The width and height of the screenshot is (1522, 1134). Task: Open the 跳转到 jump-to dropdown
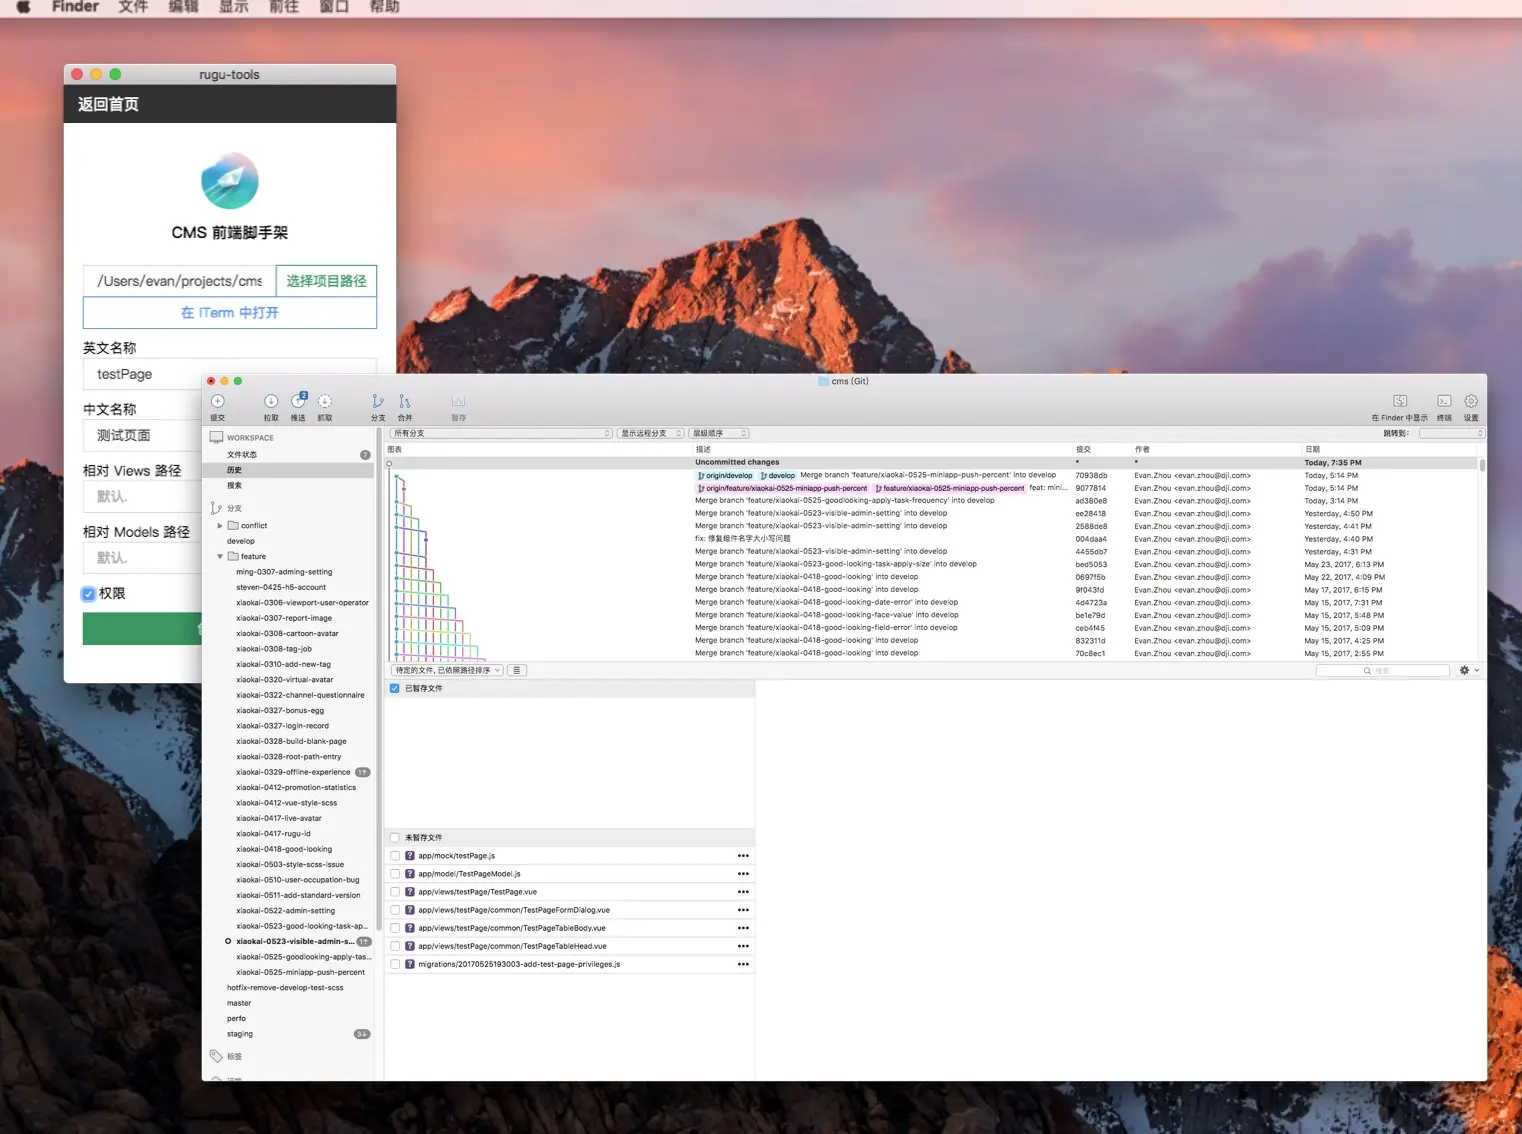[1451, 433]
